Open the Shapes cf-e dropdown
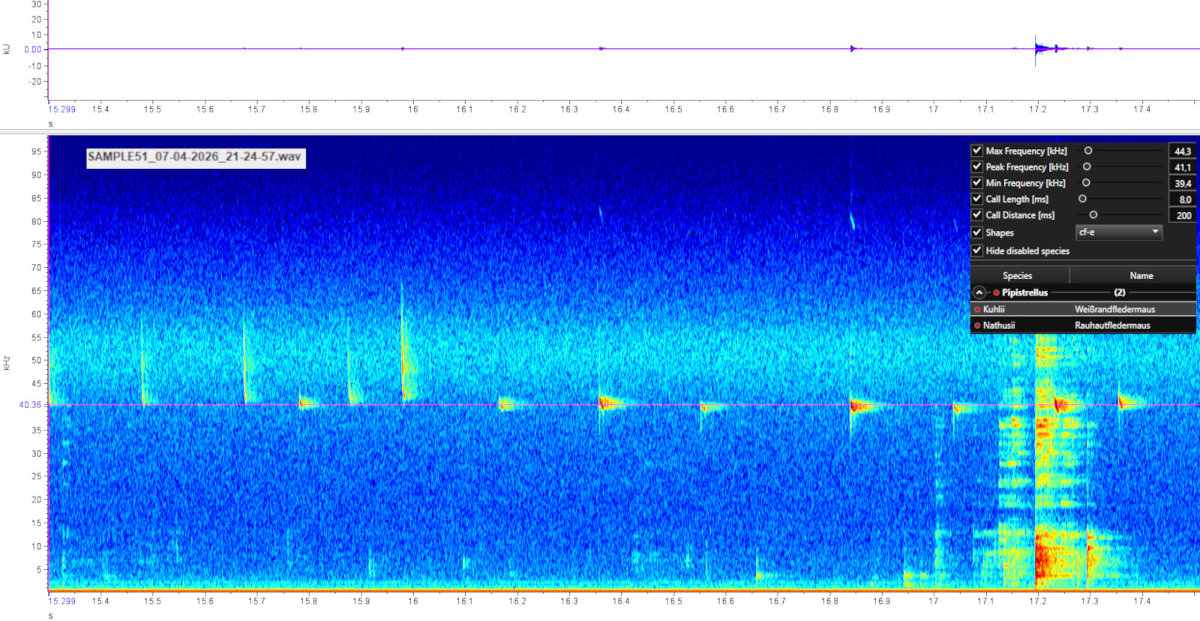The image size is (1200, 621). point(1118,232)
